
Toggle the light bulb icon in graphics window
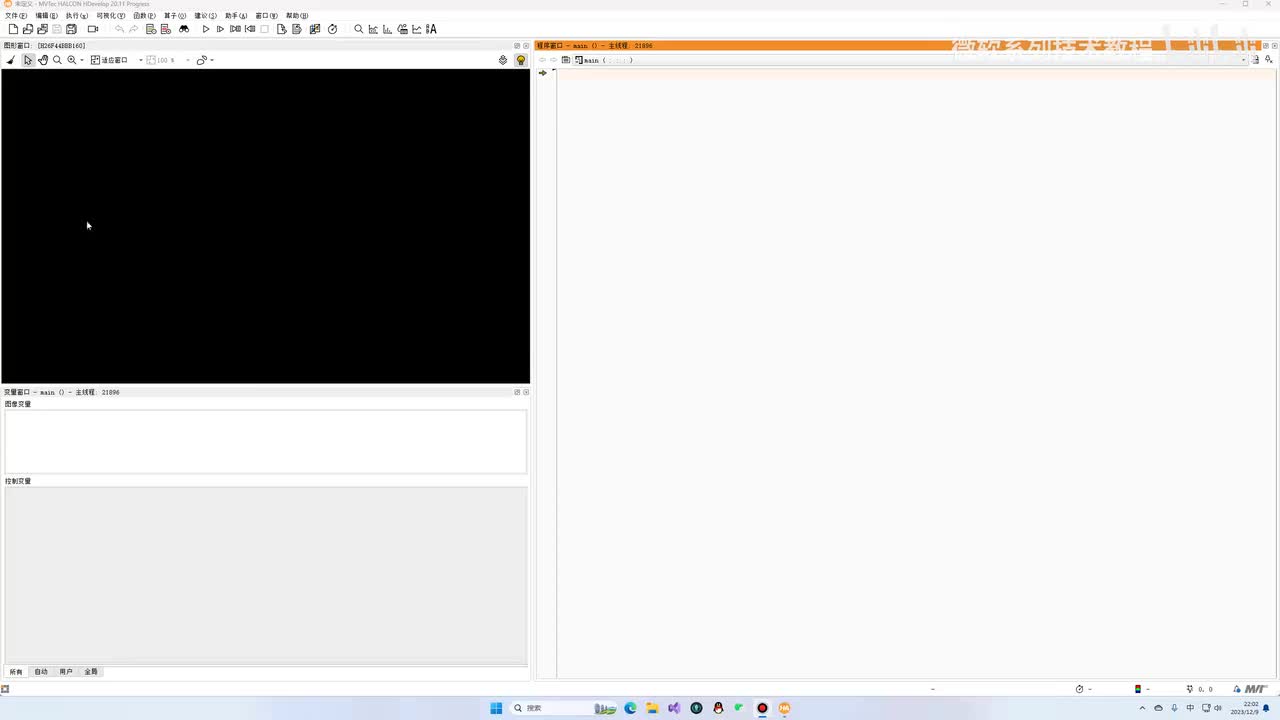point(521,60)
